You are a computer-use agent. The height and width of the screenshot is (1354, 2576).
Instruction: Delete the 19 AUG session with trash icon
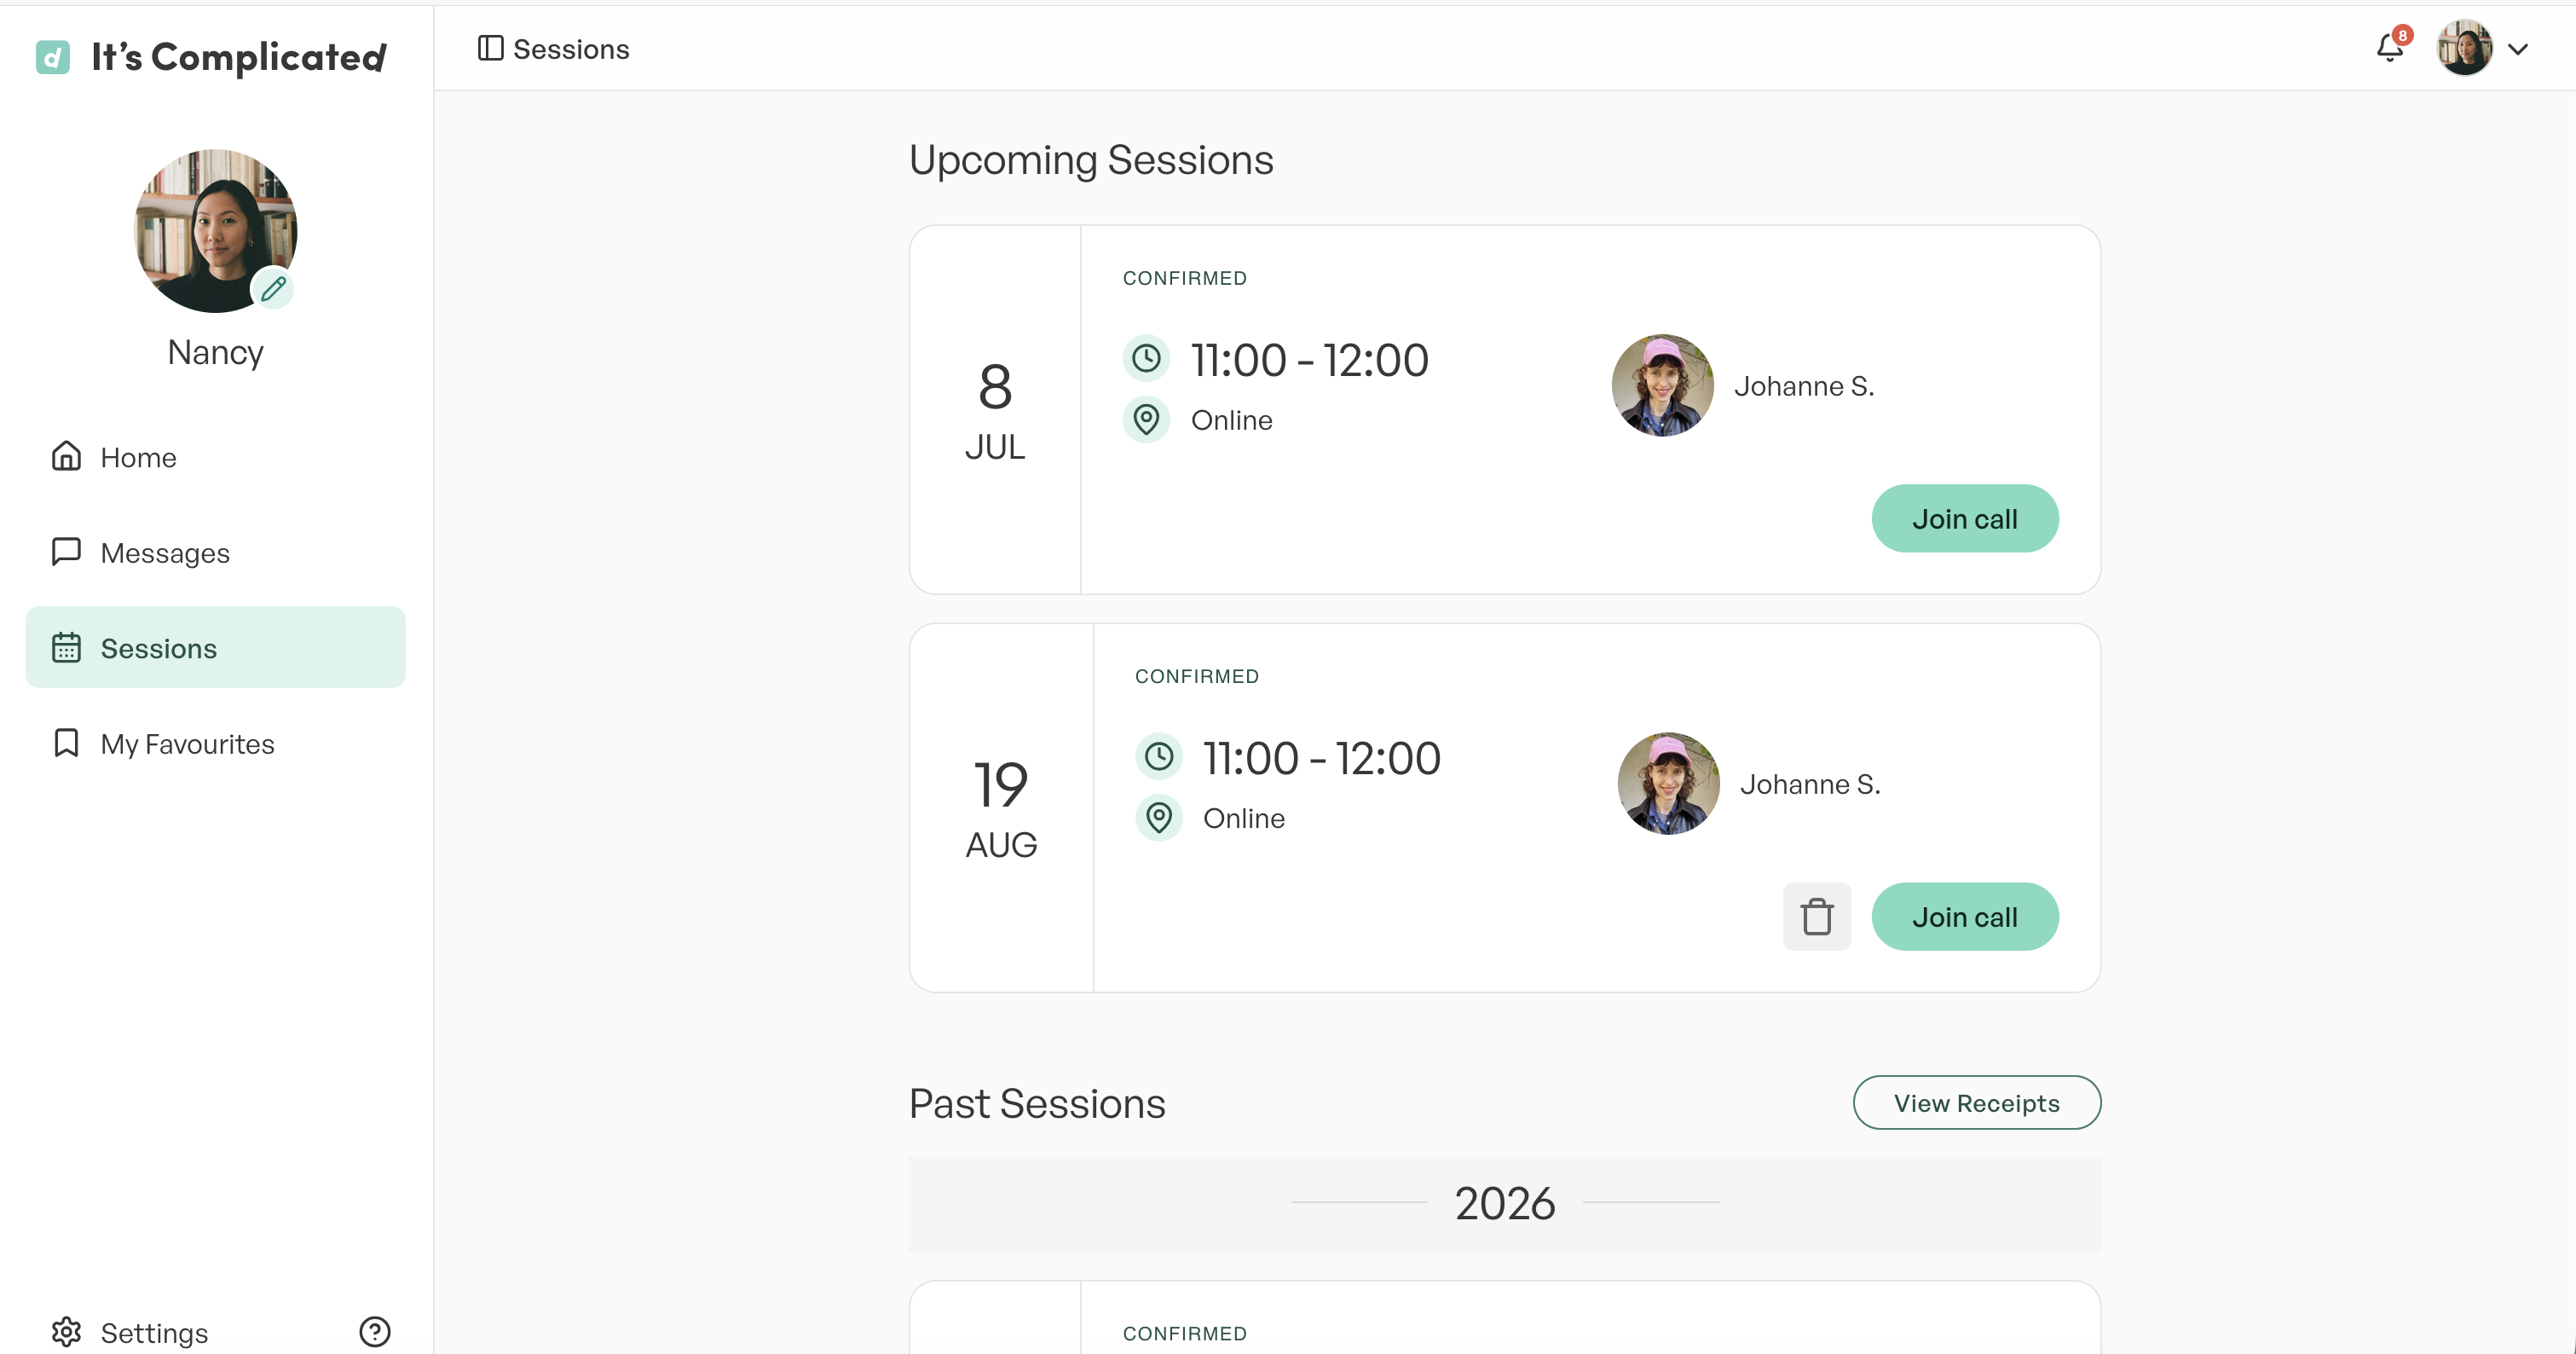click(1816, 916)
